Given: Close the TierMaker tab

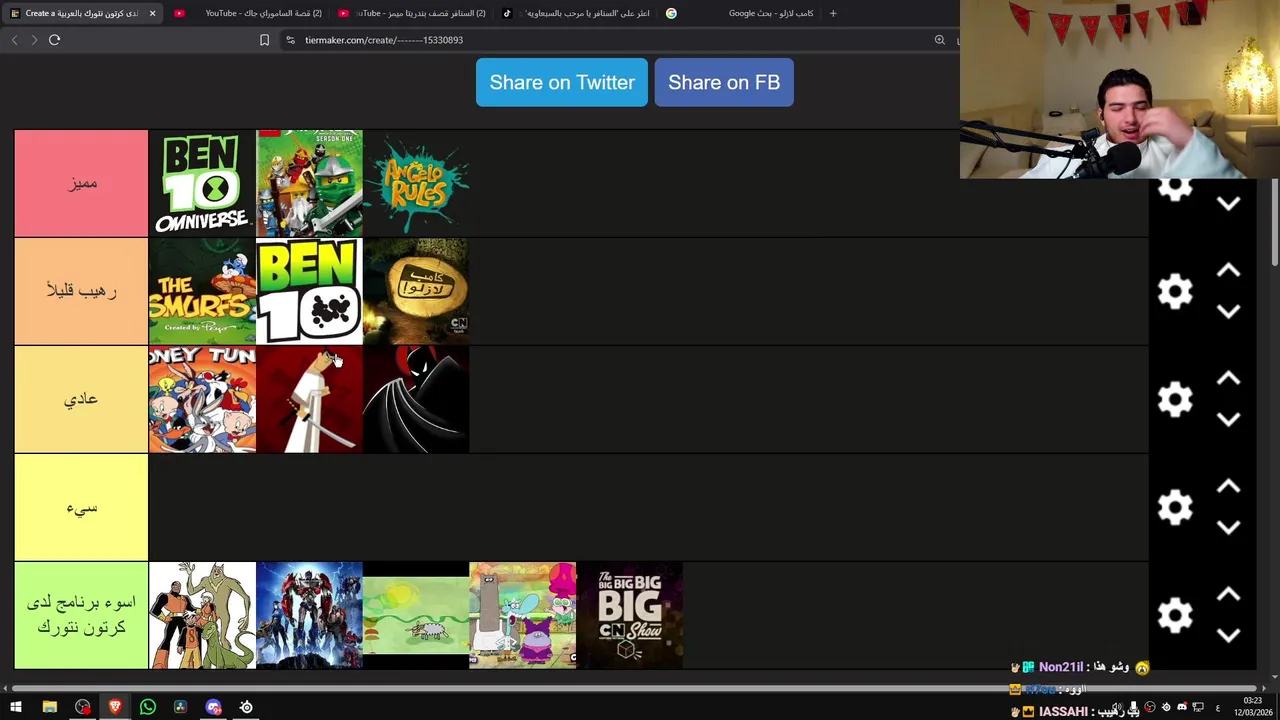Looking at the screenshot, I should pos(152,13).
